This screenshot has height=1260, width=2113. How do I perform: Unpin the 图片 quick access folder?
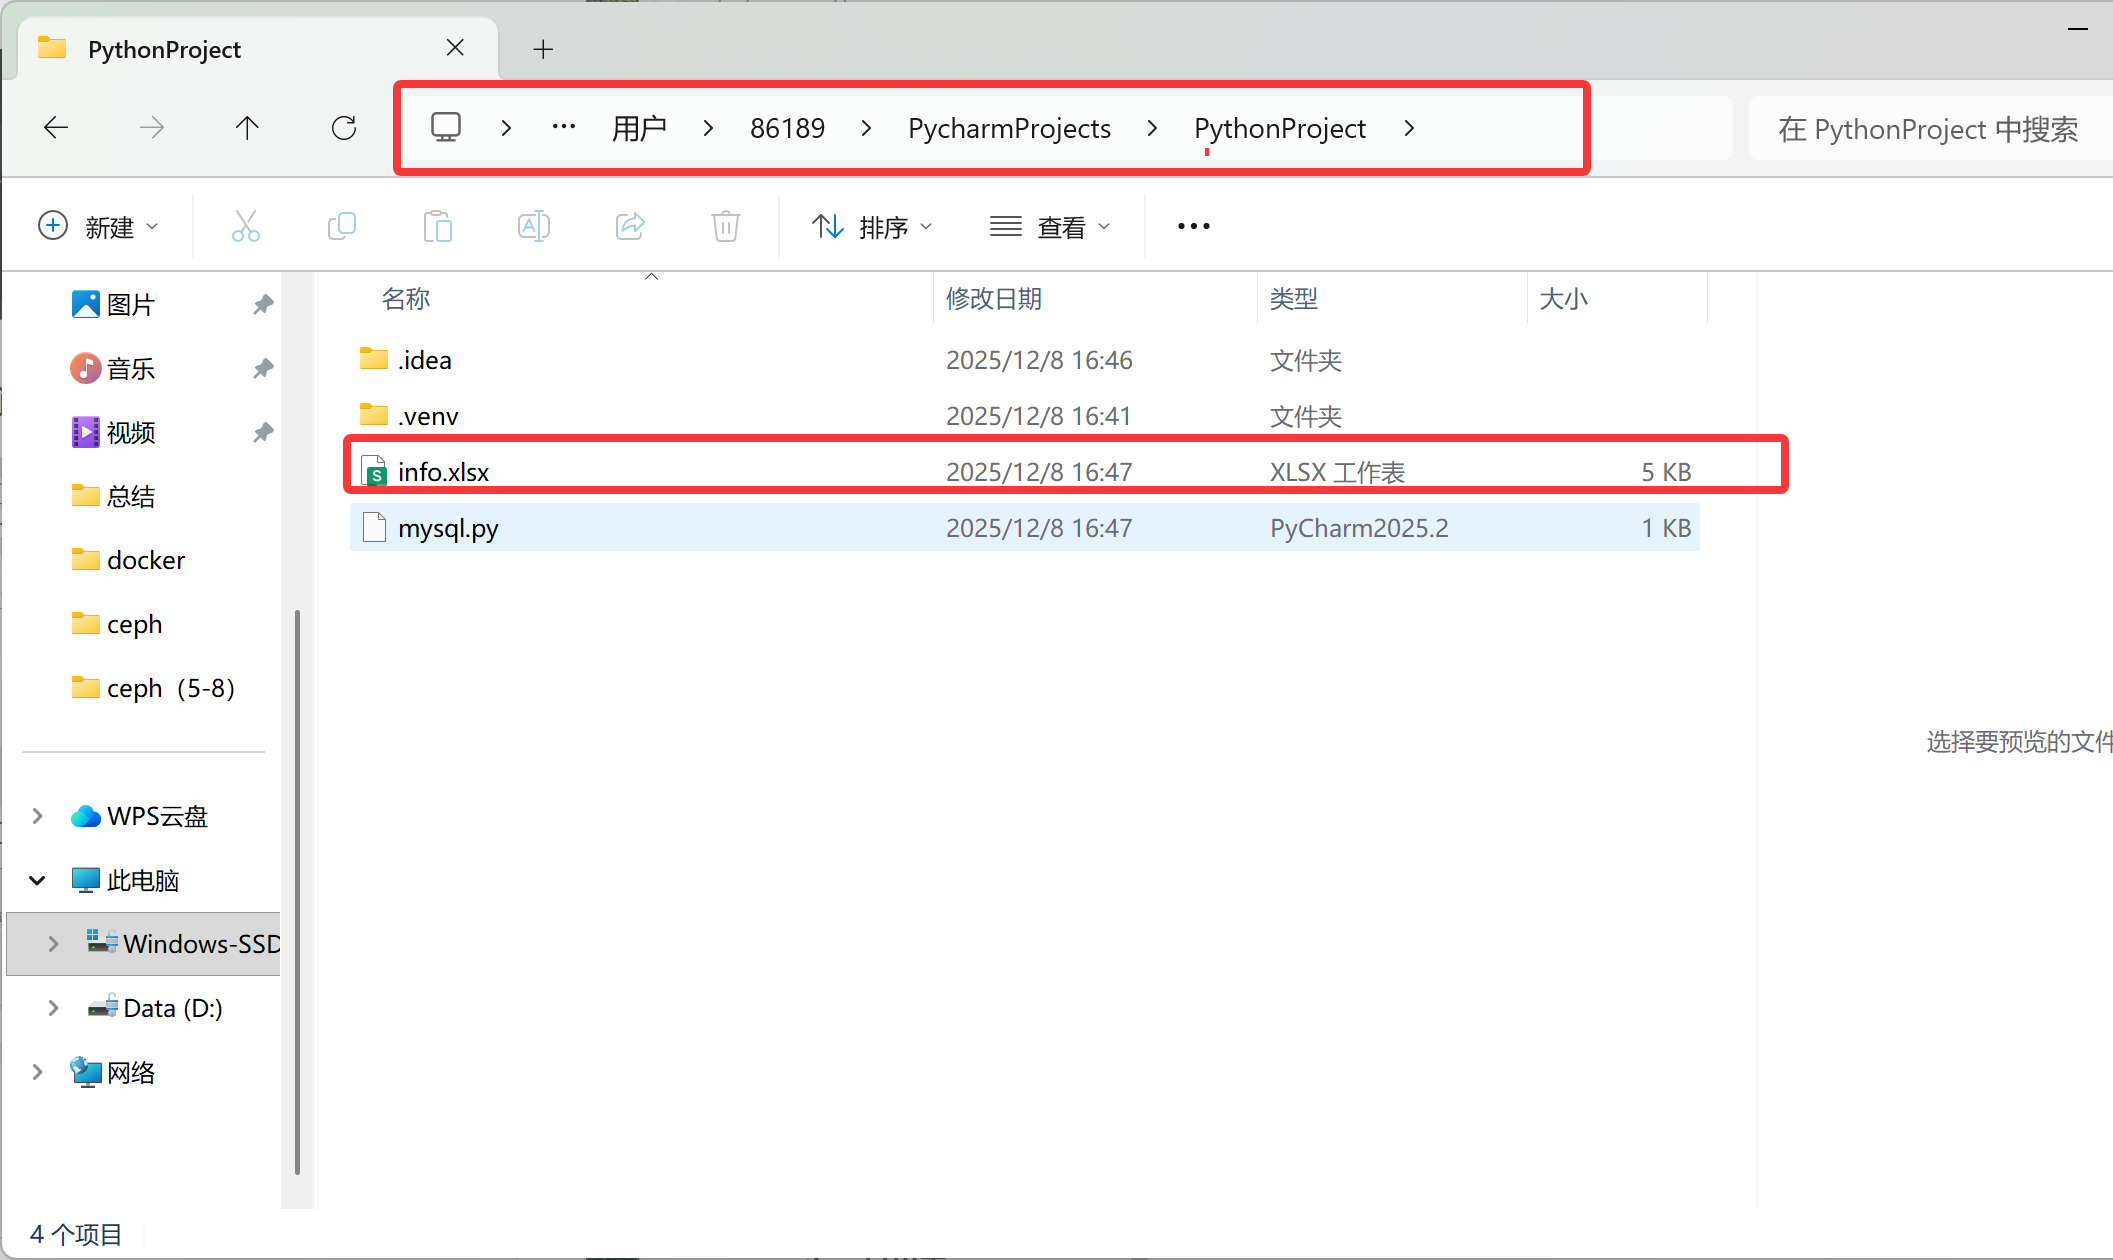click(263, 304)
